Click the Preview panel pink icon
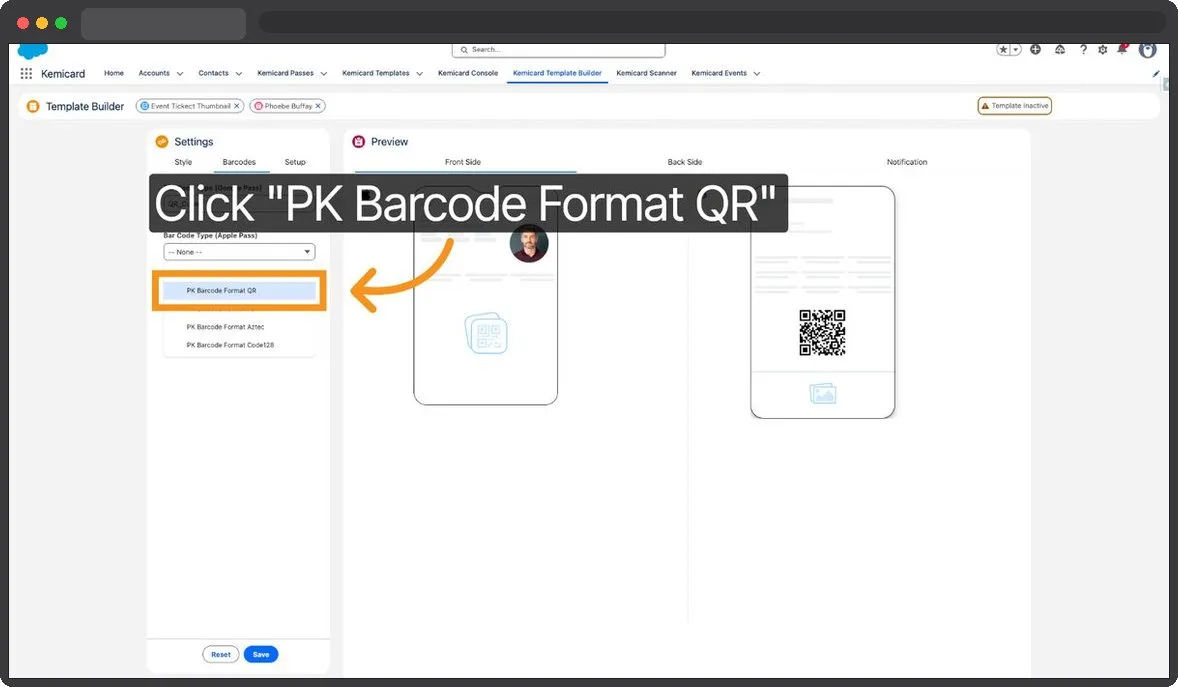Viewport: 1178px width, 687px height. point(358,141)
